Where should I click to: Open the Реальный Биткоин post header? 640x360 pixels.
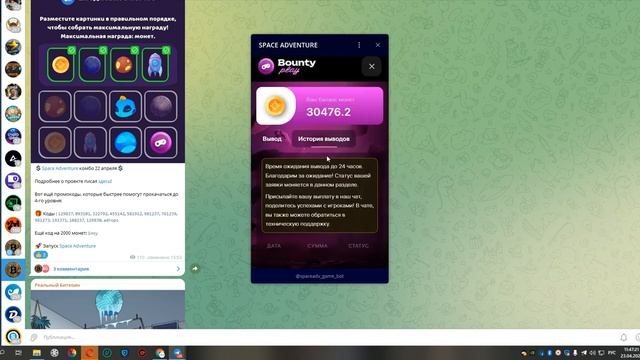click(x=57, y=285)
